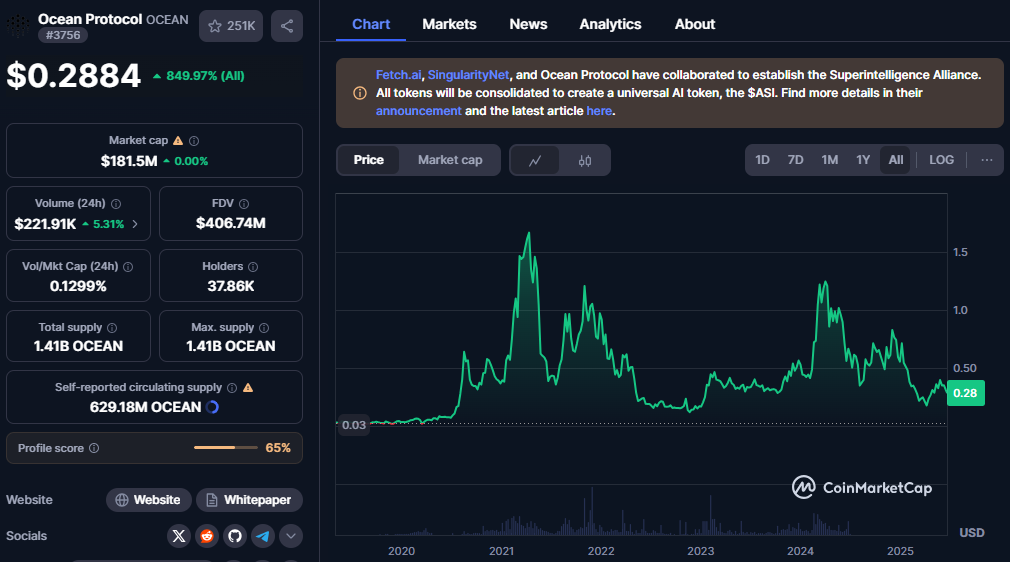Expand Volume (24h) details arrow

(135, 224)
